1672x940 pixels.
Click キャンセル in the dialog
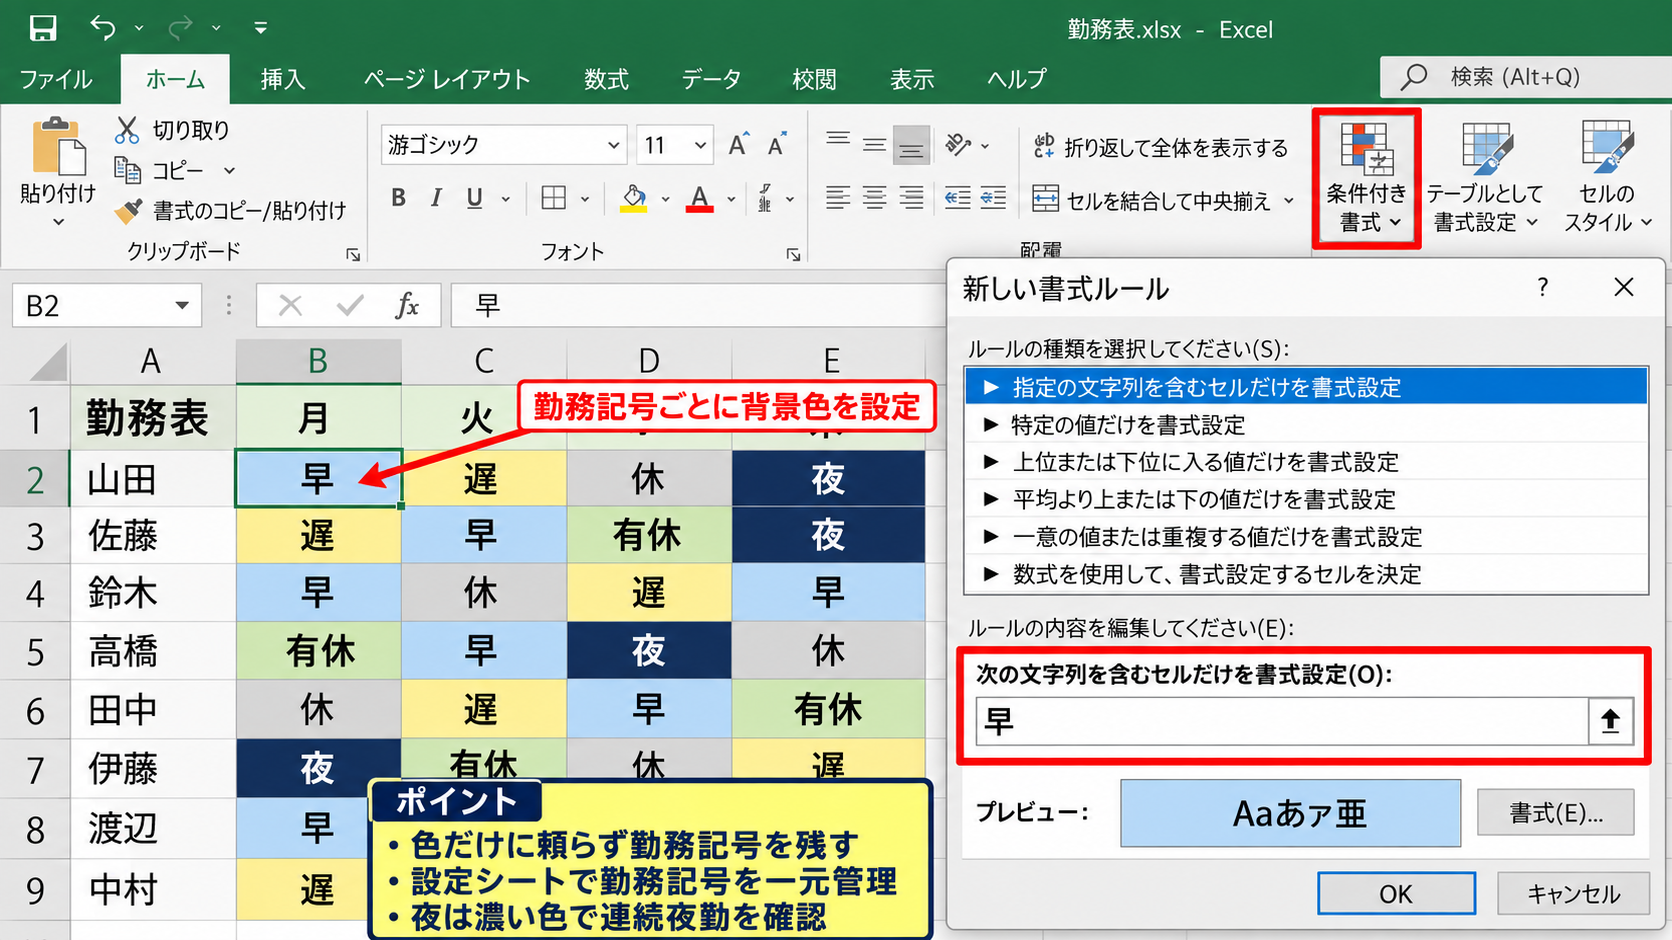click(1573, 893)
